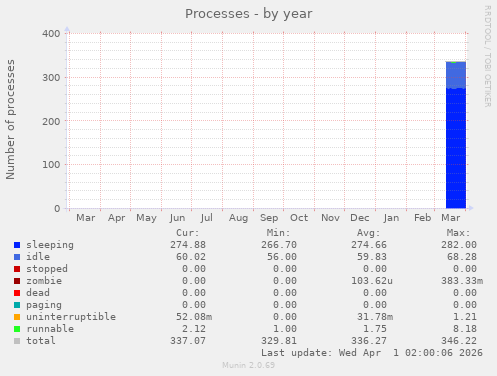Image resolution: width=497 pixels, height=376 pixels.
Task: Click the runnable legend green swatch
Action: pos(17,329)
